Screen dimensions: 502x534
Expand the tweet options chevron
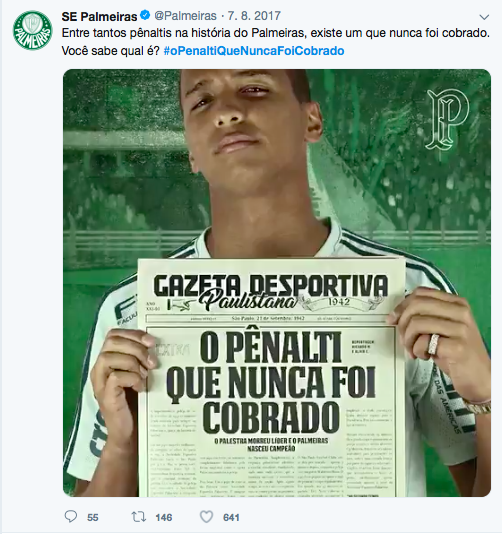(x=484, y=17)
